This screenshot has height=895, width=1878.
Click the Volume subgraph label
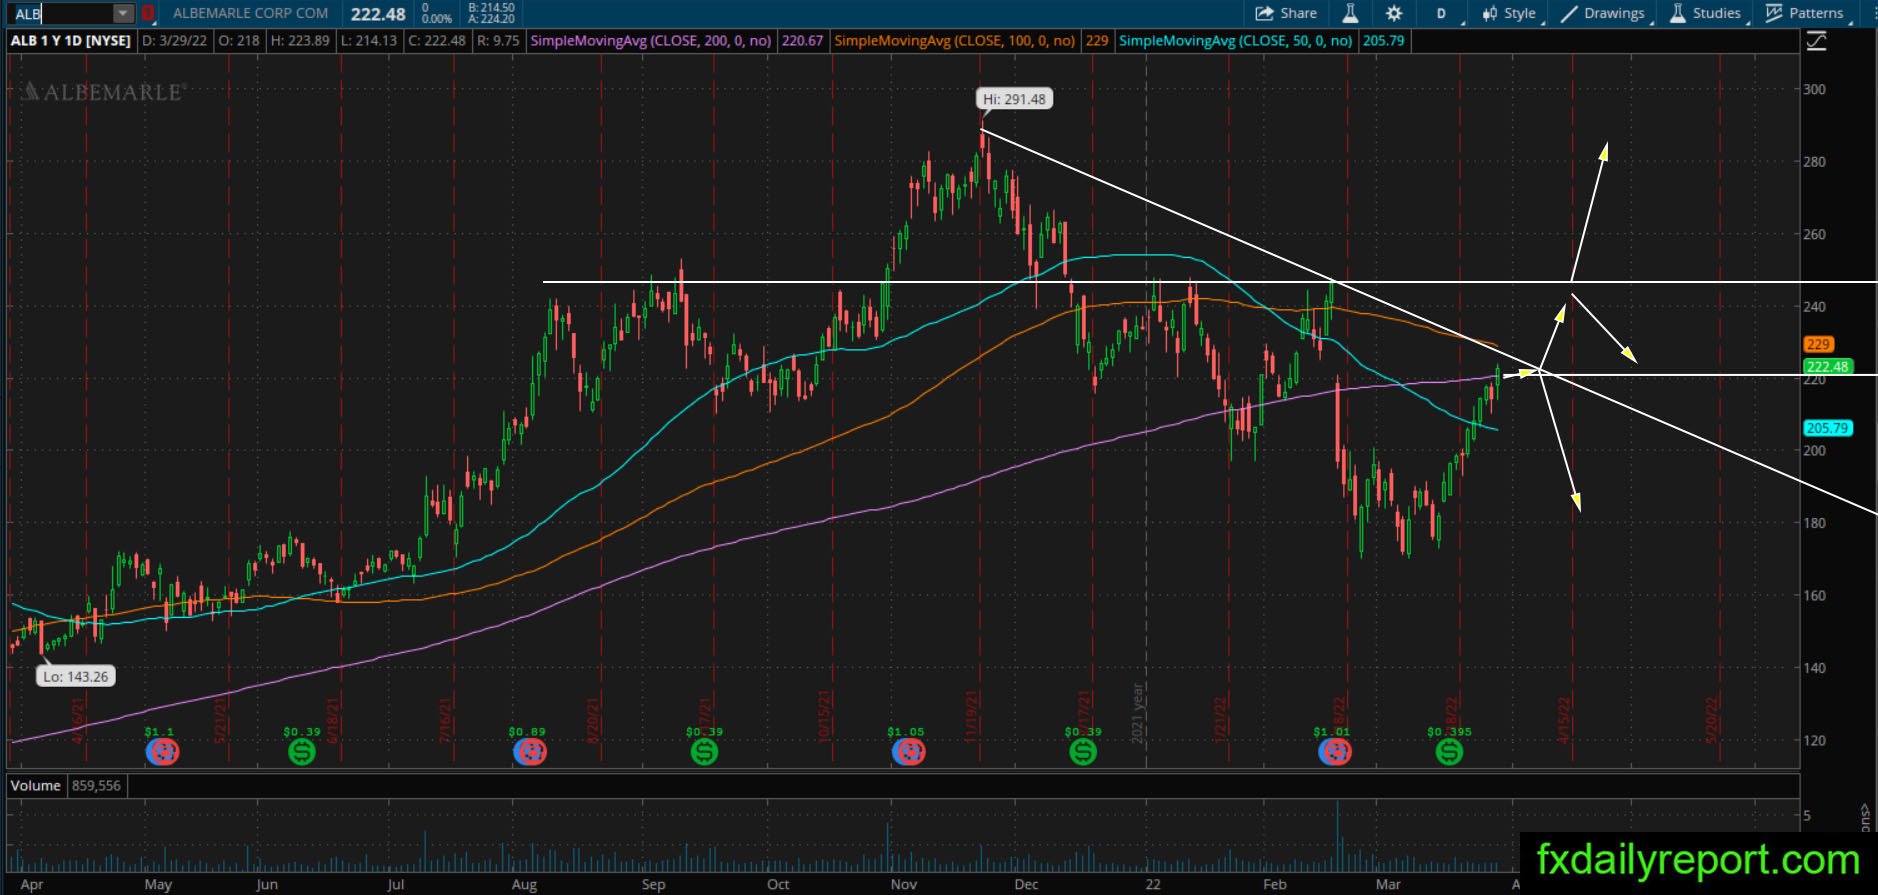(x=36, y=786)
